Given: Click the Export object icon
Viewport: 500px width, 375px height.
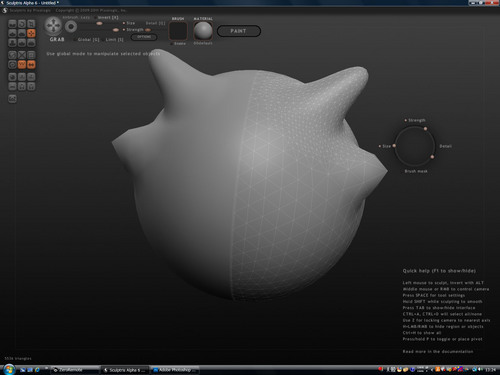Looking at the screenshot, I should tap(31, 86).
